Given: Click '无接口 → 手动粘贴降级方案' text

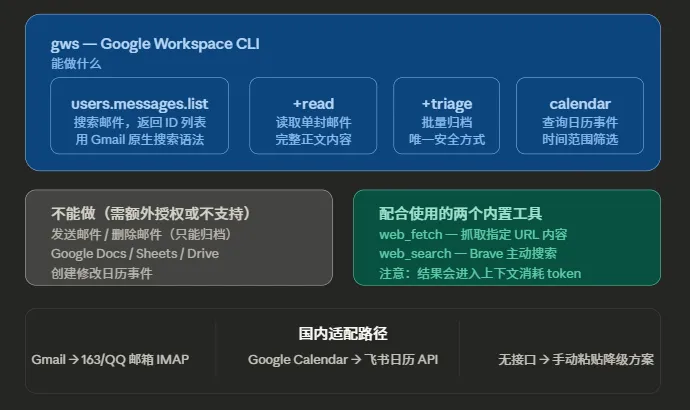Looking at the screenshot, I should tap(576, 359).
